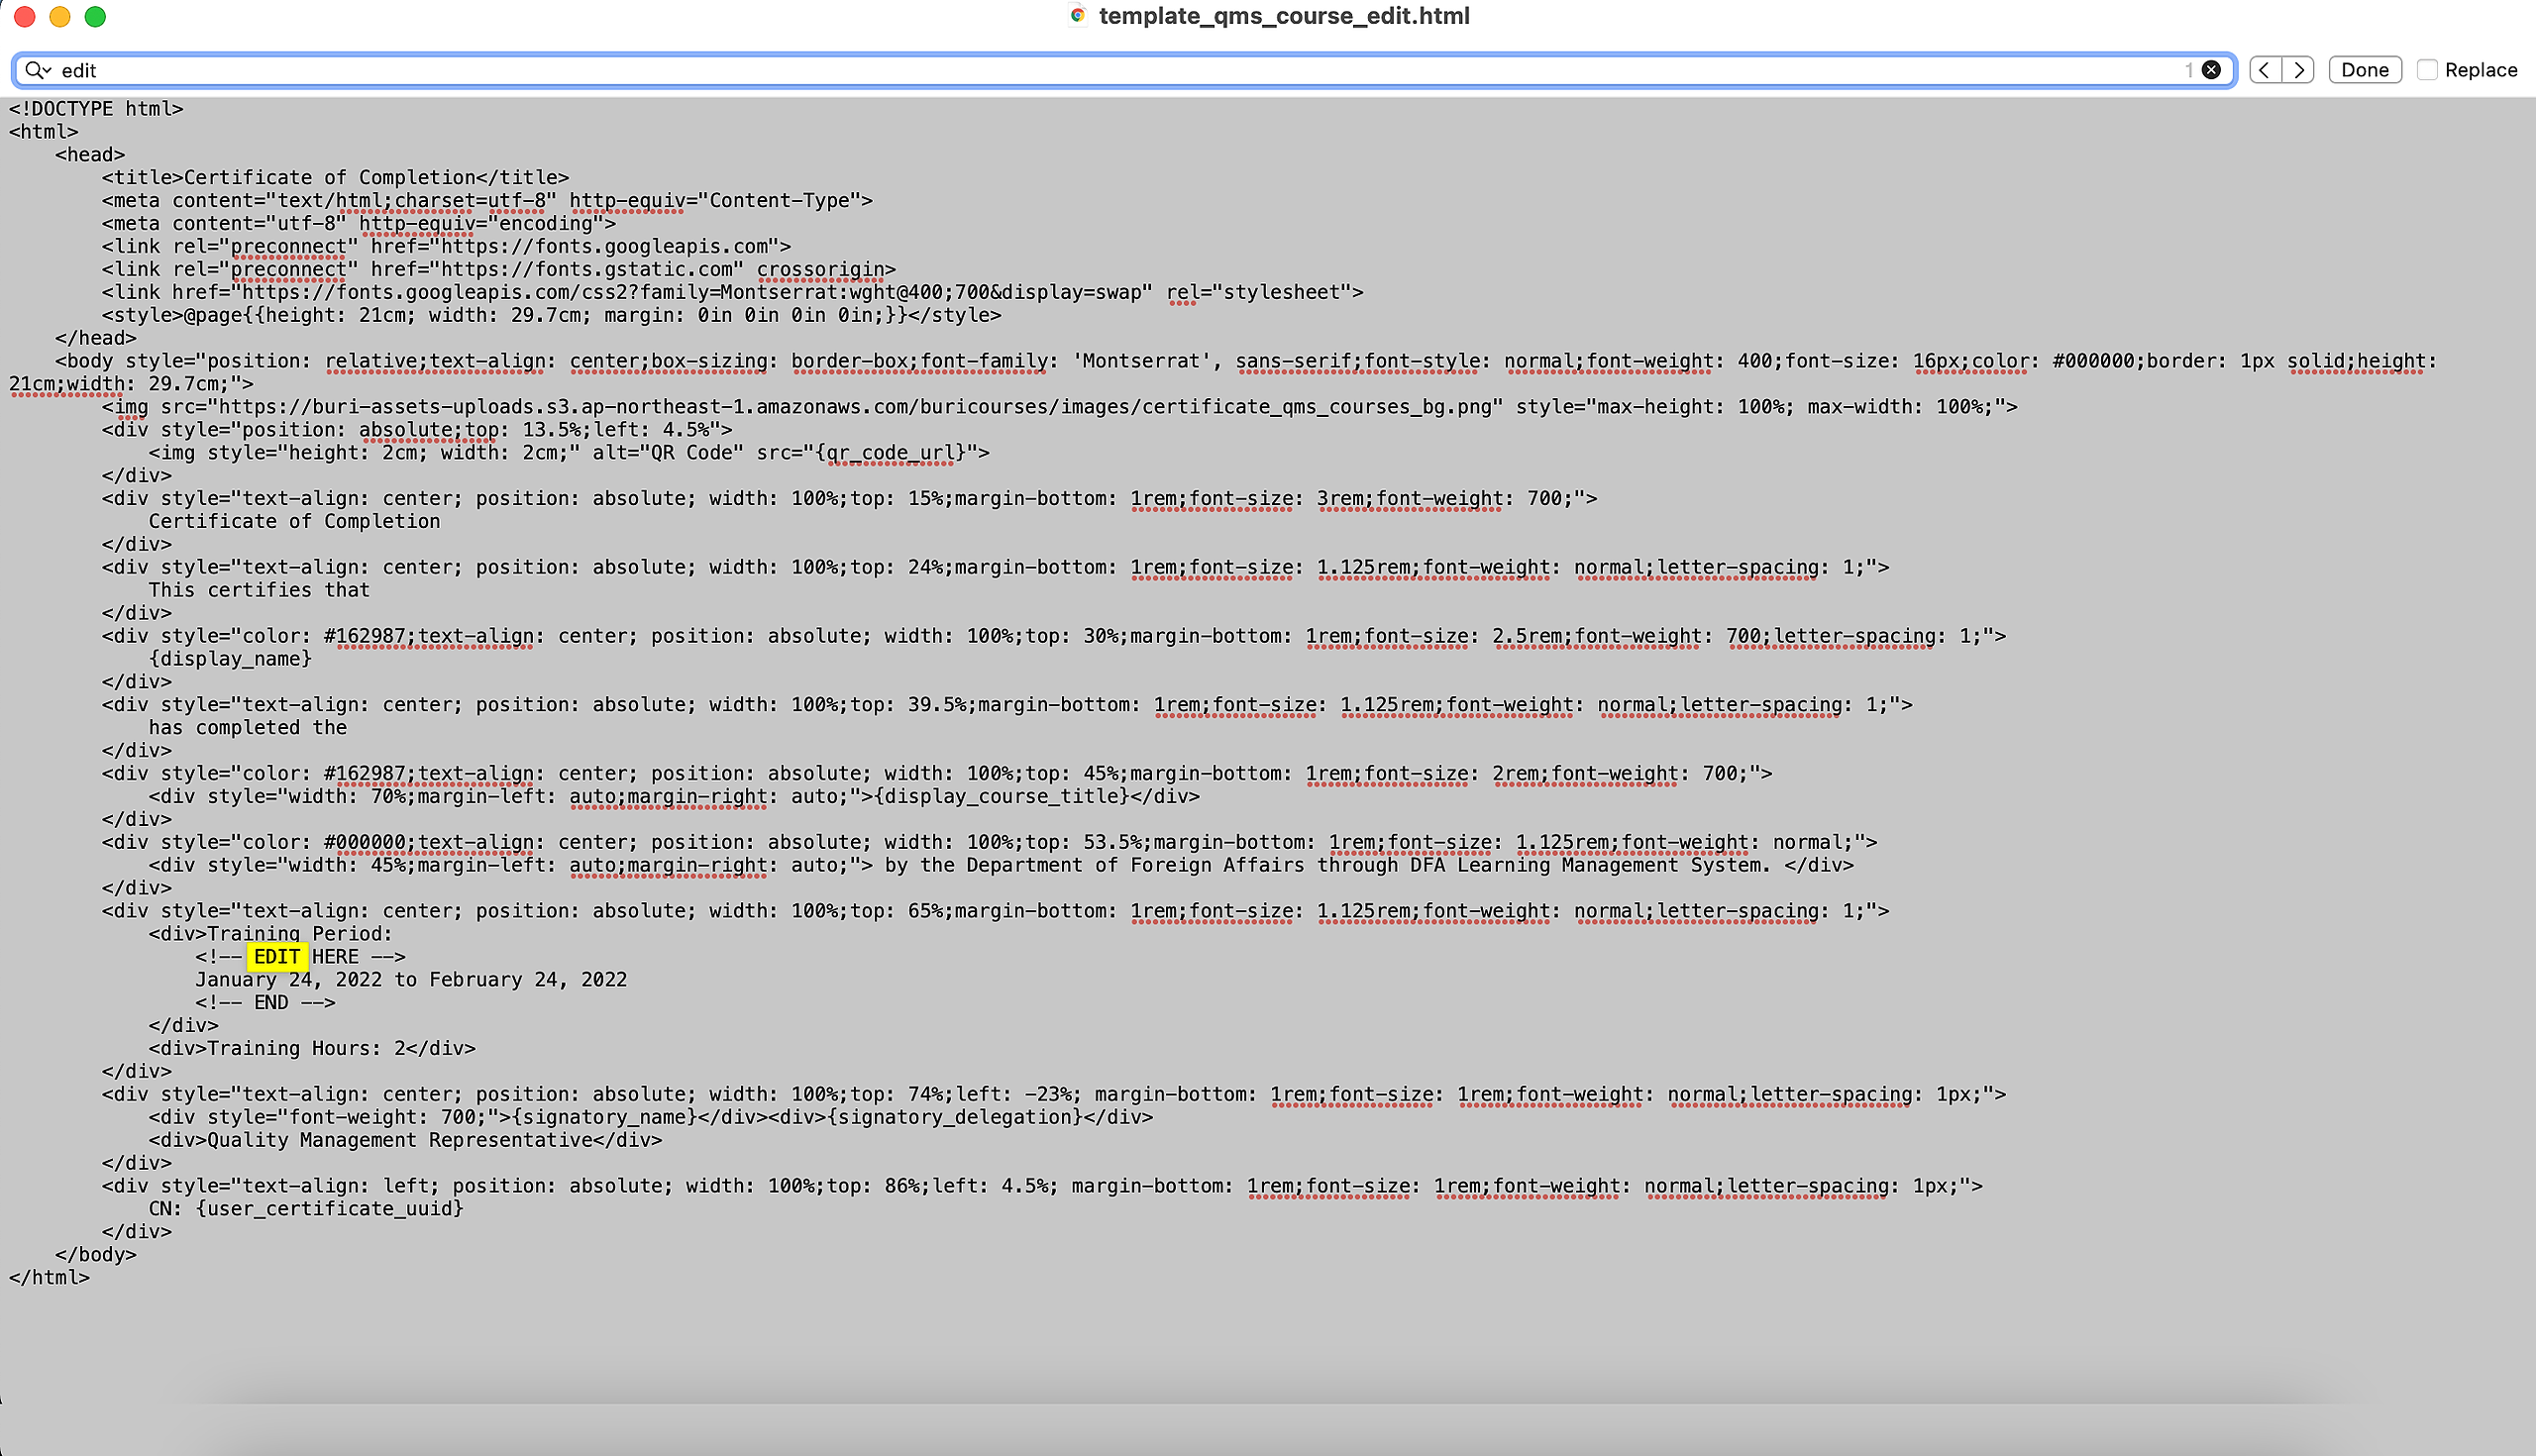Viewport: 2536px width, 1456px height.
Task: Place cursor in the training period date line
Action: pyautogui.click(x=410, y=980)
